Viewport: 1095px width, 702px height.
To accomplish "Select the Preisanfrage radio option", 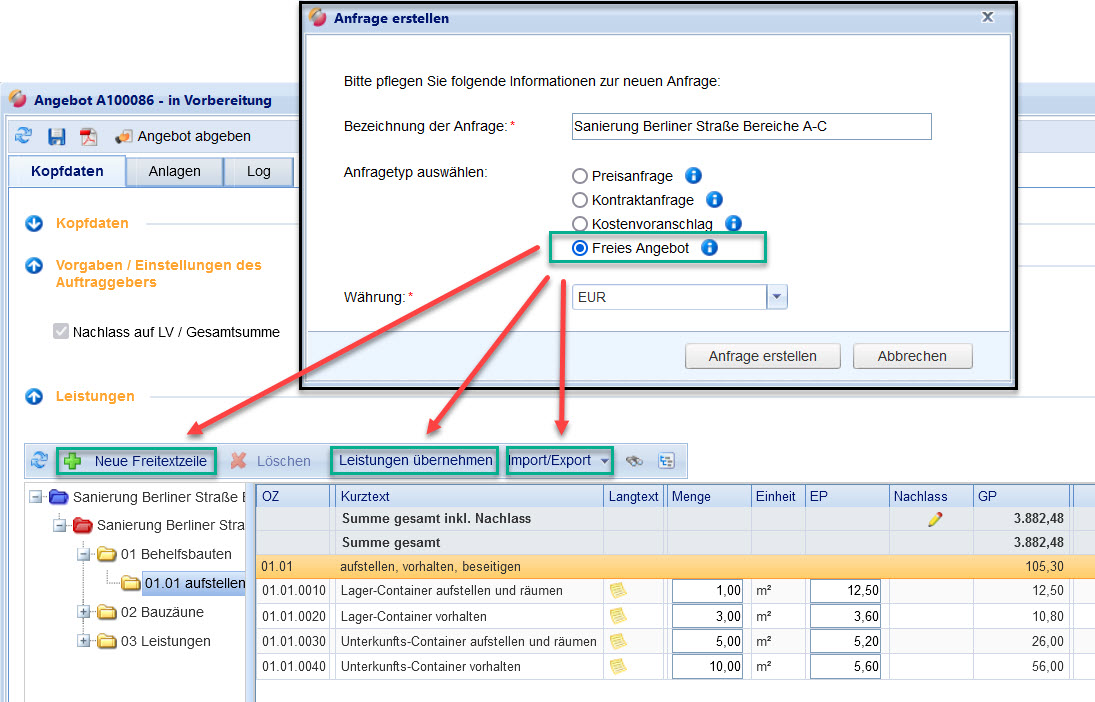I will [x=580, y=176].
